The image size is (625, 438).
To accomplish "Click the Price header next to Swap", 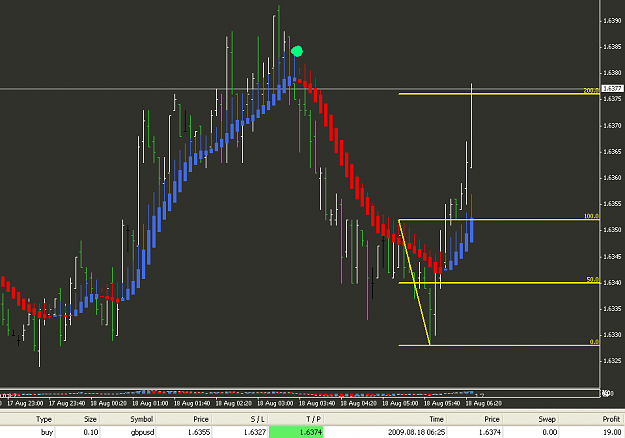I will [x=492, y=419].
